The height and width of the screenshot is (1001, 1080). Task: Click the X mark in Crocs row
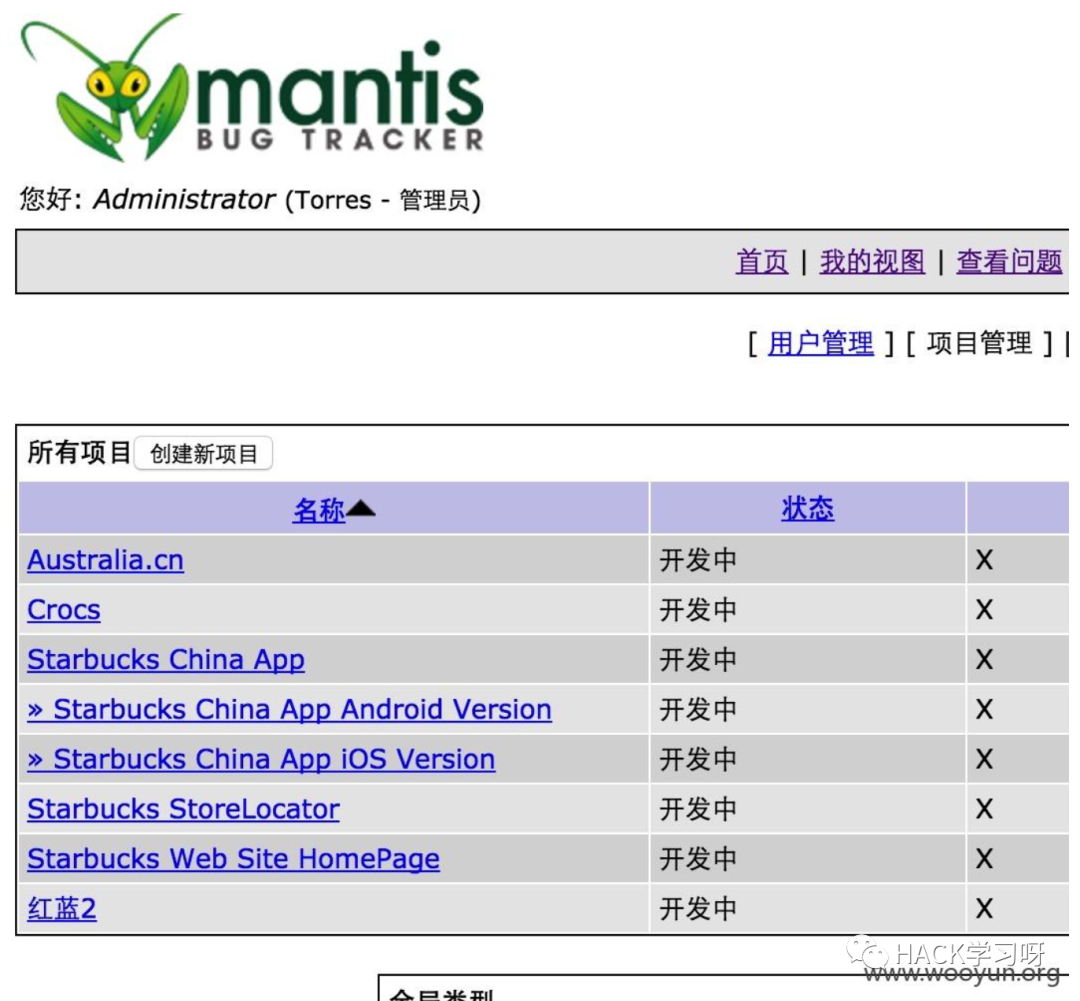point(984,610)
